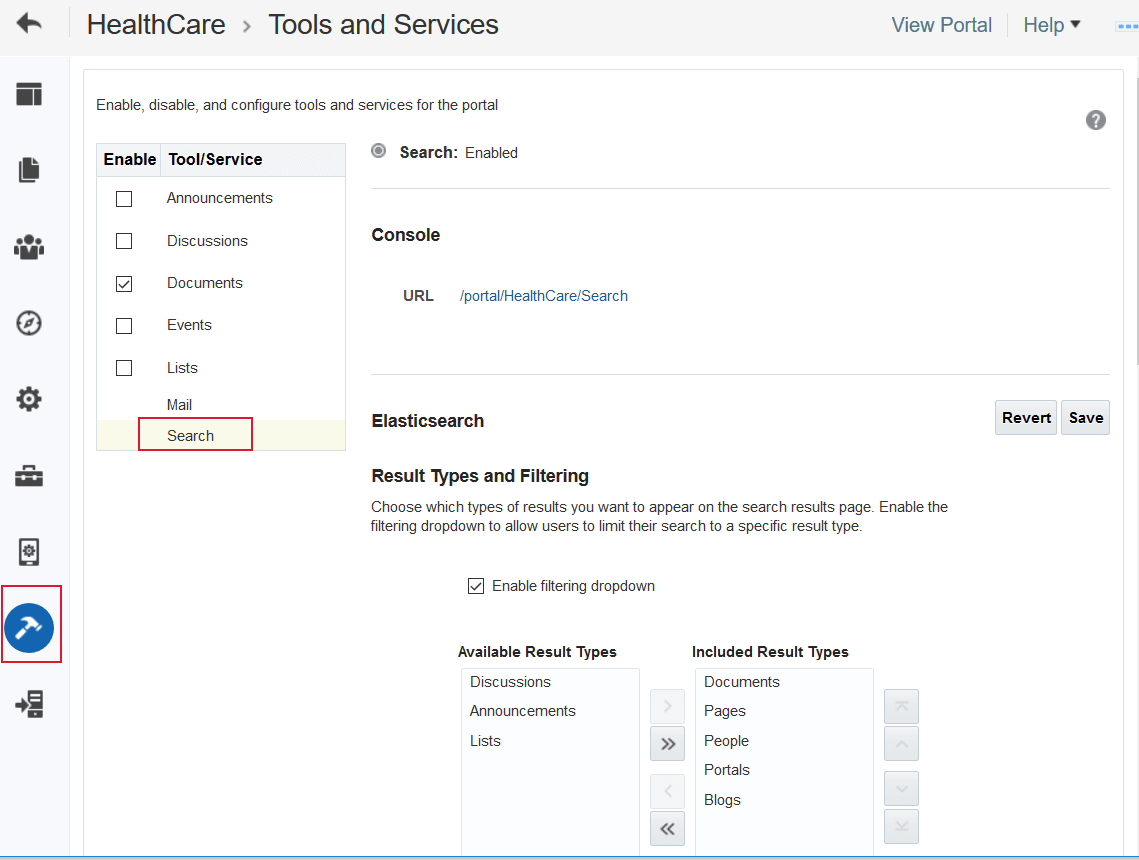Open the toolbox assets sidebar icon
Screen dimensions: 1139x860
tap(29, 476)
